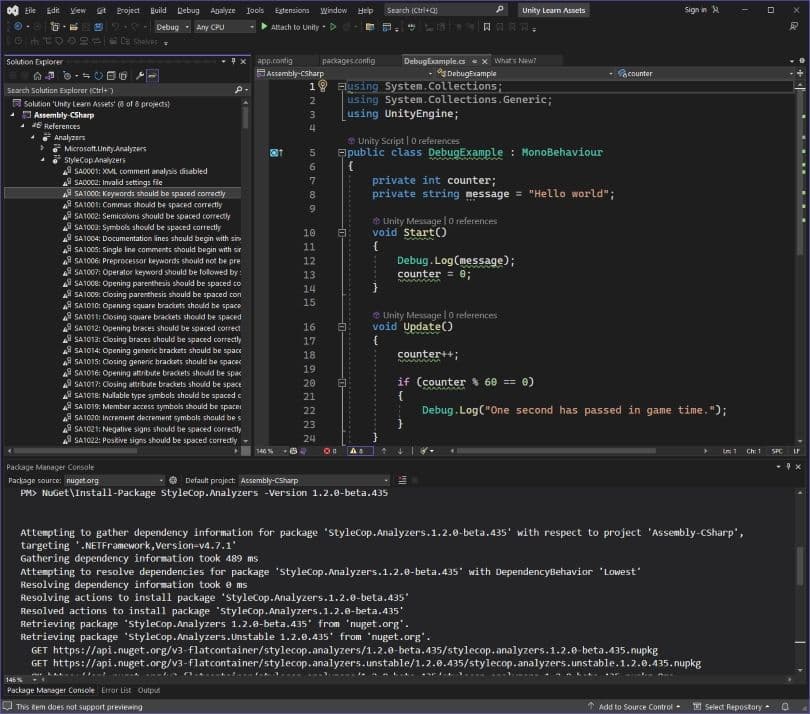Click the green Attach to Unity play icon

tap(264, 27)
